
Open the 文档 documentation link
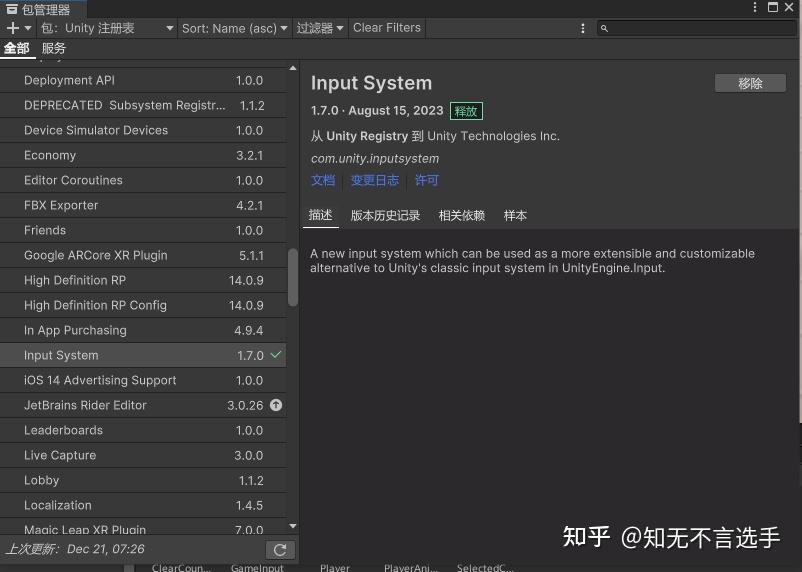[323, 180]
